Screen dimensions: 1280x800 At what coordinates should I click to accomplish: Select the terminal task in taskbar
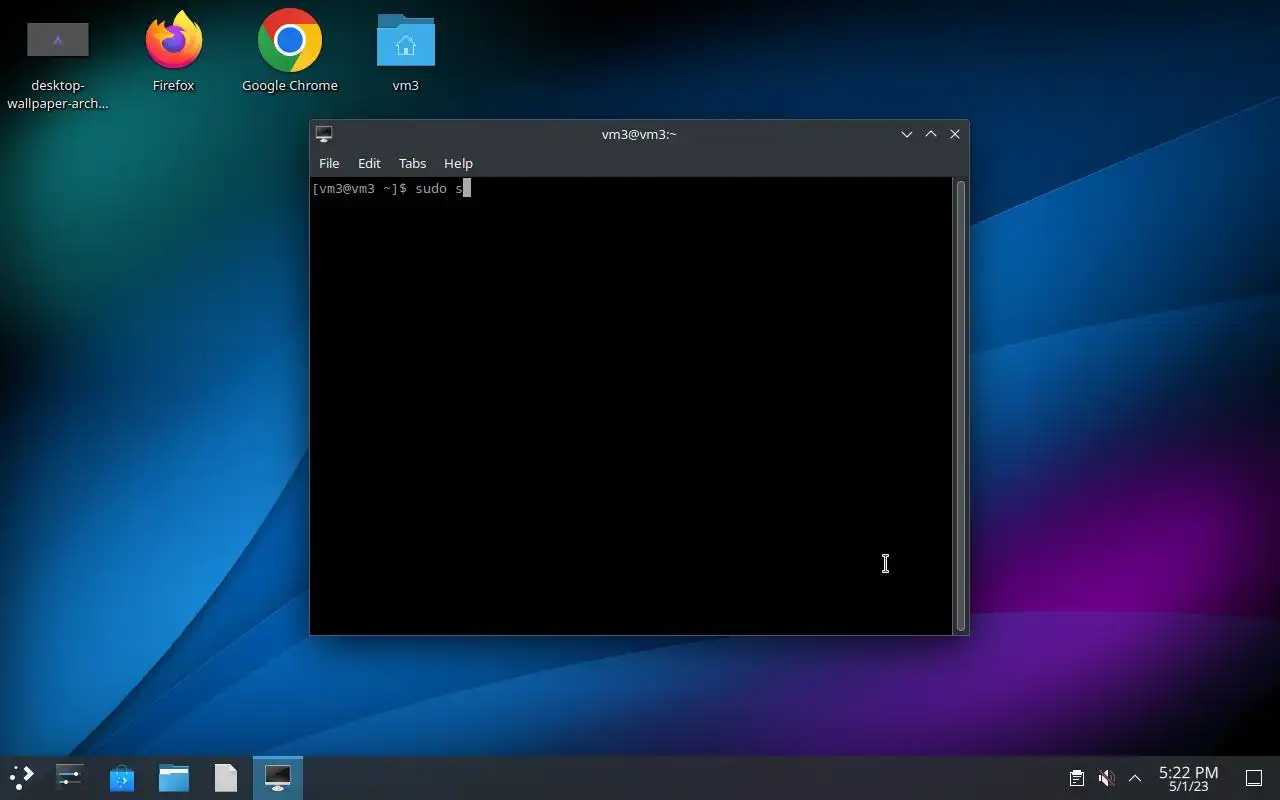coord(278,777)
